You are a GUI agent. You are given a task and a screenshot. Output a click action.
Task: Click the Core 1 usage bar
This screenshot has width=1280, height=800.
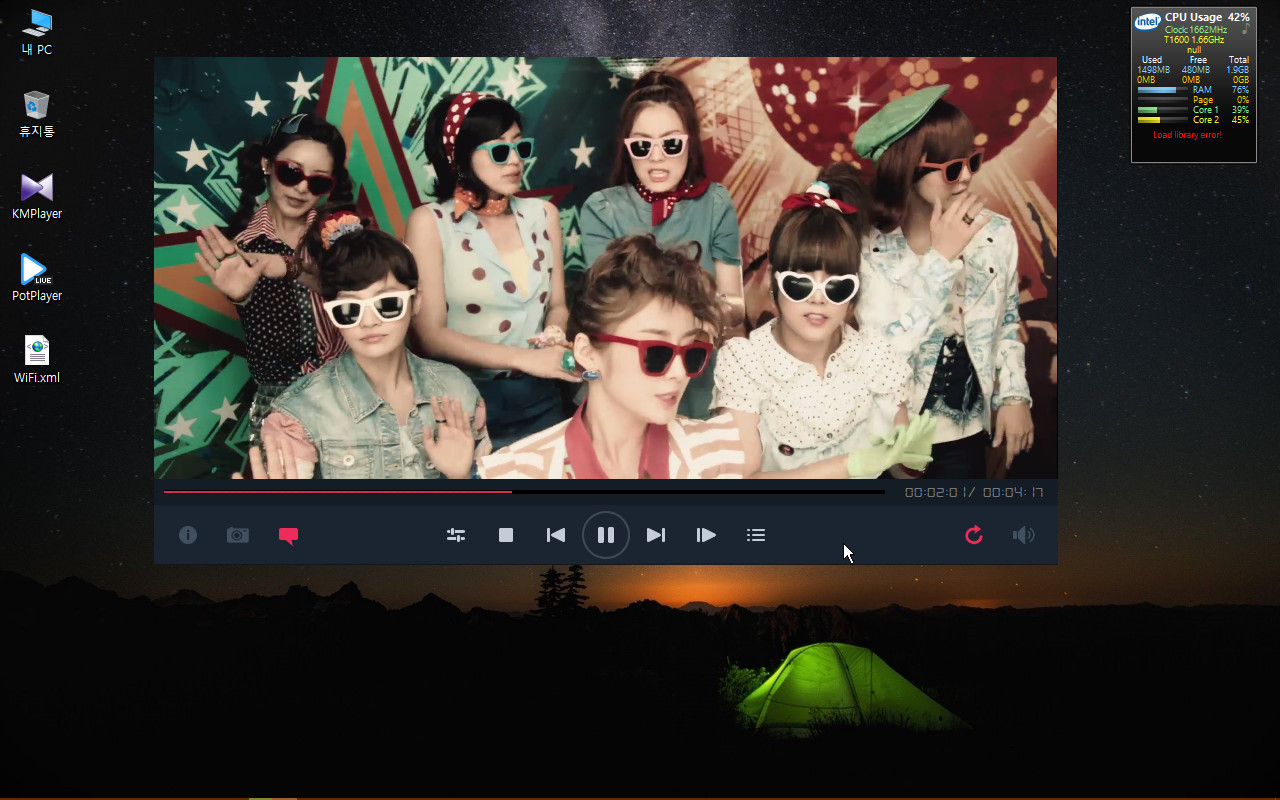(1162, 110)
